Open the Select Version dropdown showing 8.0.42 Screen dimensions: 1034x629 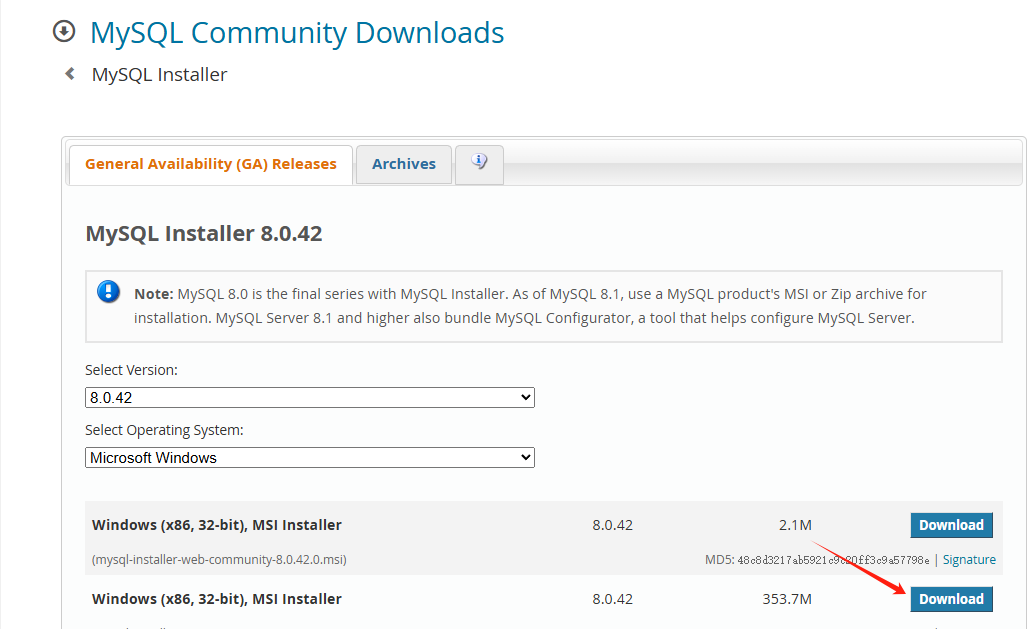(310, 398)
